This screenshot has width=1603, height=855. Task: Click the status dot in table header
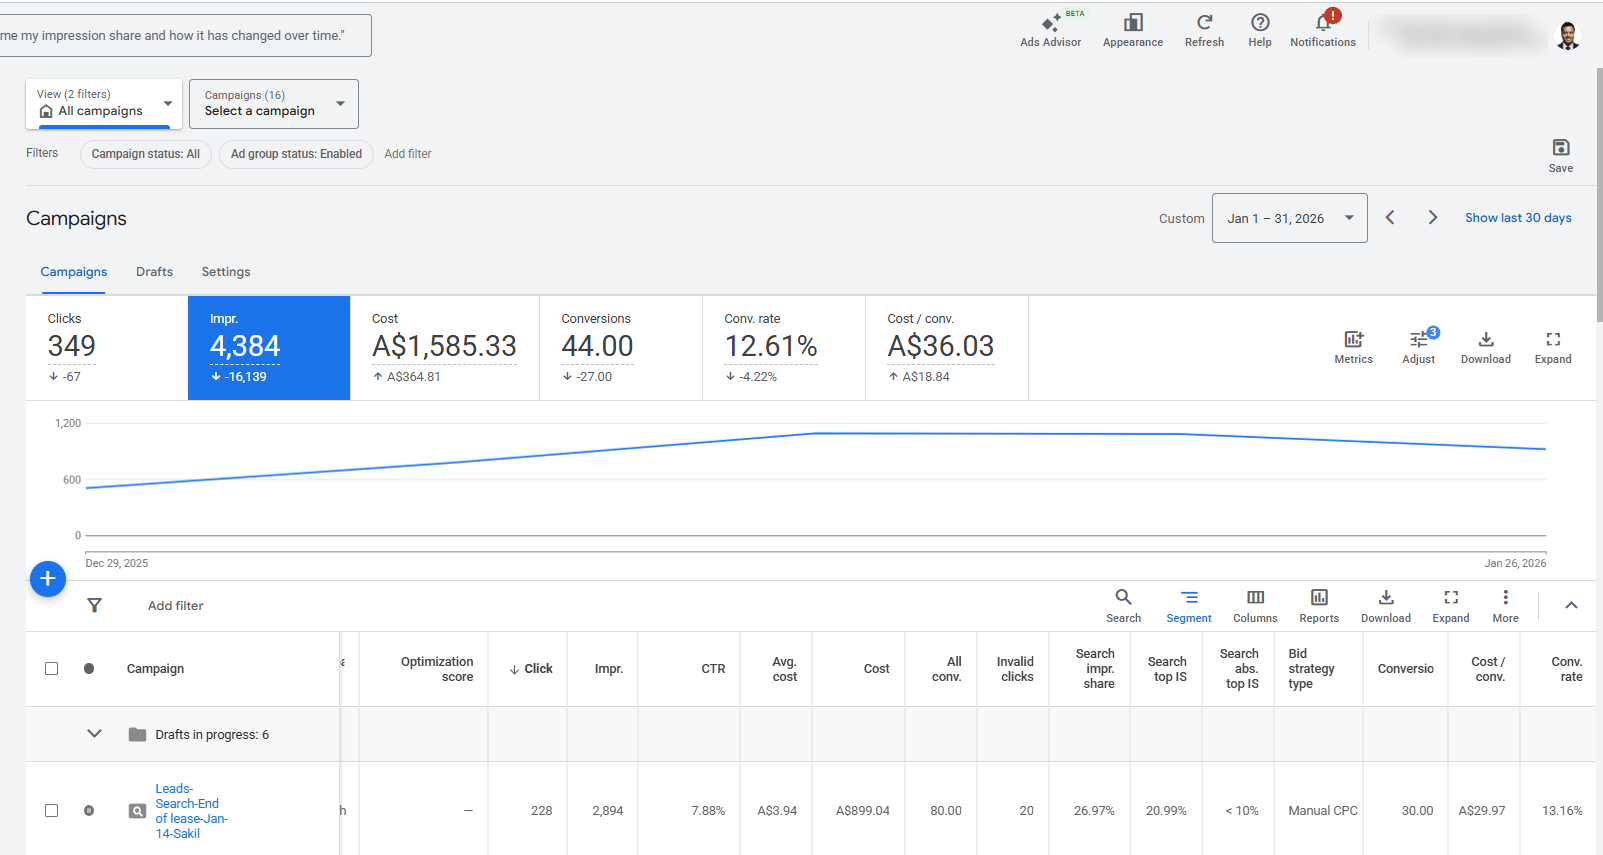tap(89, 668)
